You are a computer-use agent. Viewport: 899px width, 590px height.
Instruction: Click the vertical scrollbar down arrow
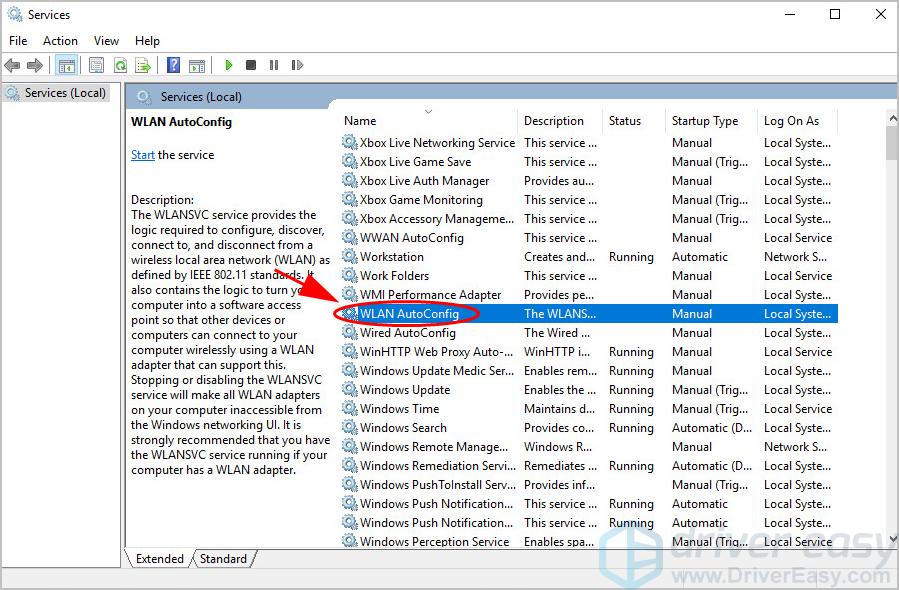891,538
